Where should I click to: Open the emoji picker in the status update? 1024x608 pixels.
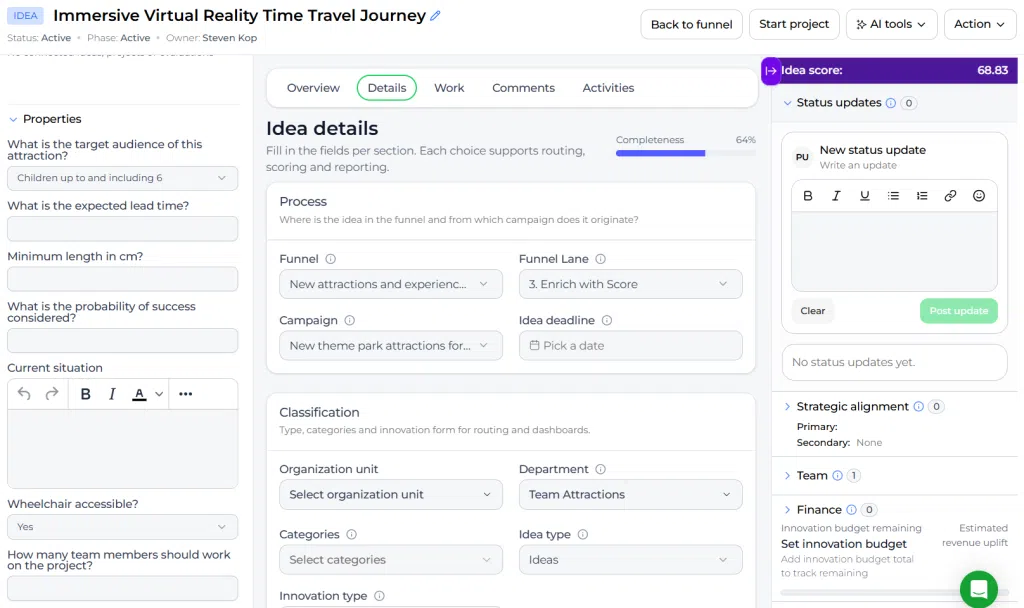978,196
